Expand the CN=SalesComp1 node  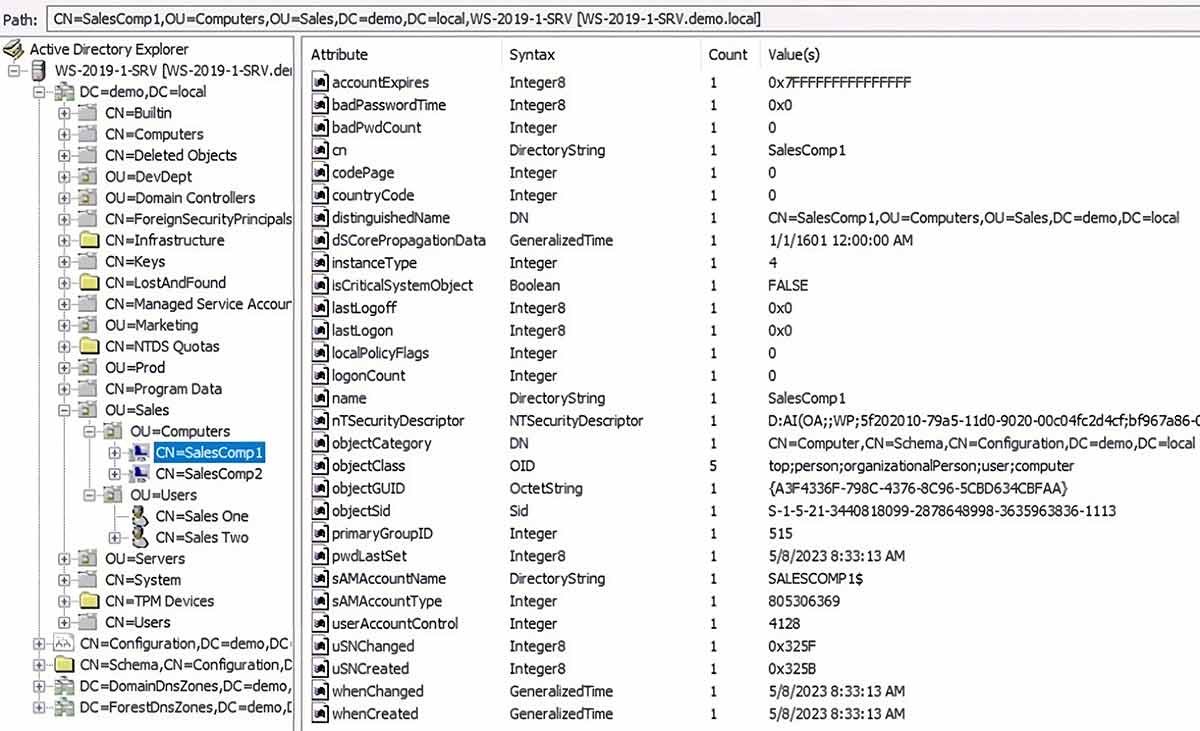[115, 453]
